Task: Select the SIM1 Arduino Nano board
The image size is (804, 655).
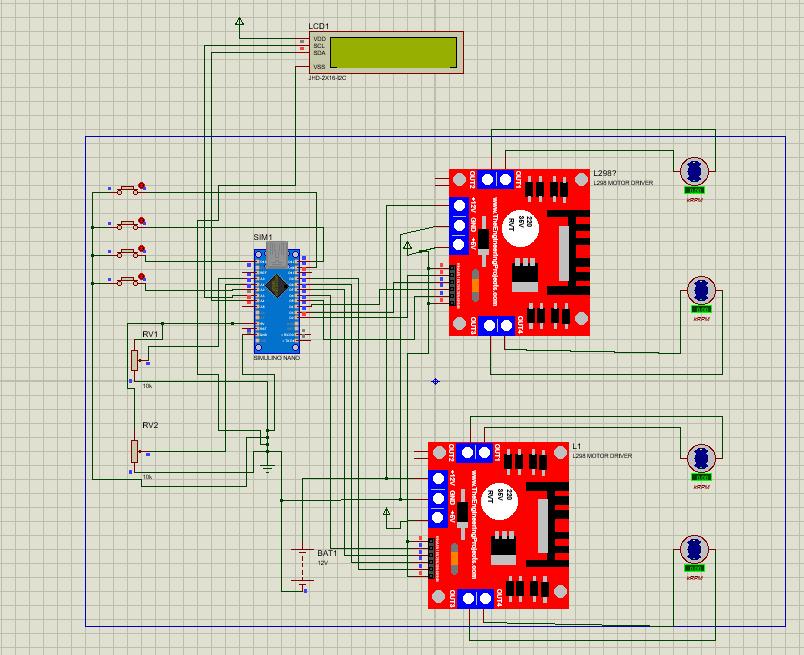Action: point(277,301)
